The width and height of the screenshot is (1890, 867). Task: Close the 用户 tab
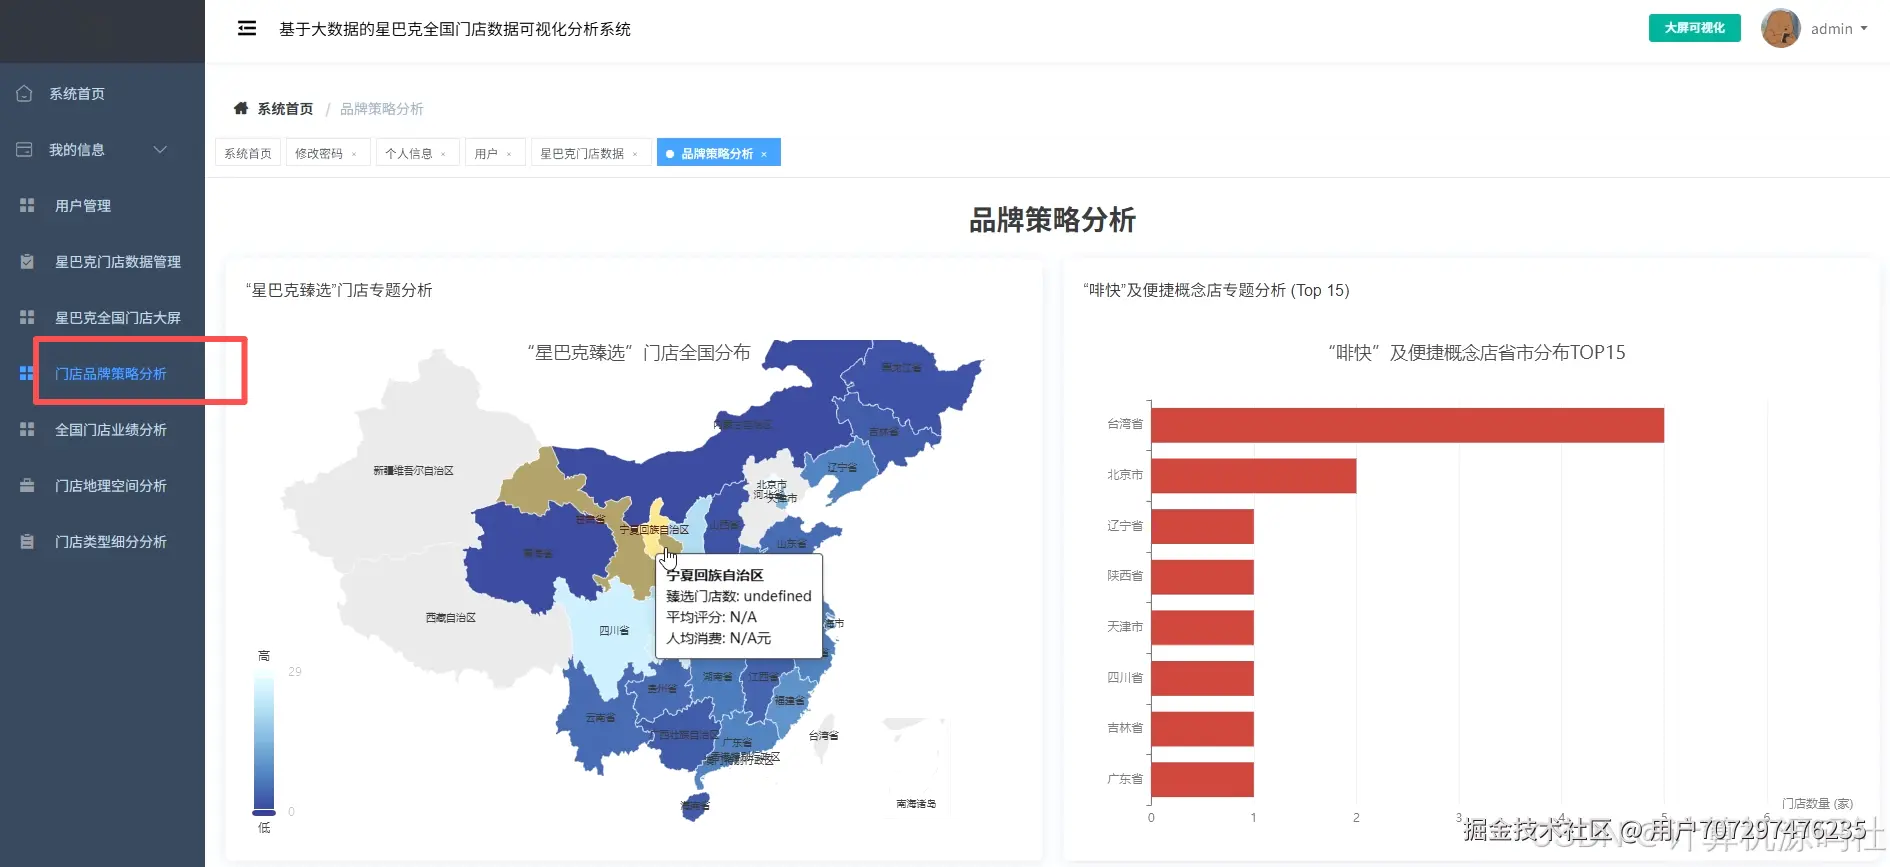tap(509, 154)
